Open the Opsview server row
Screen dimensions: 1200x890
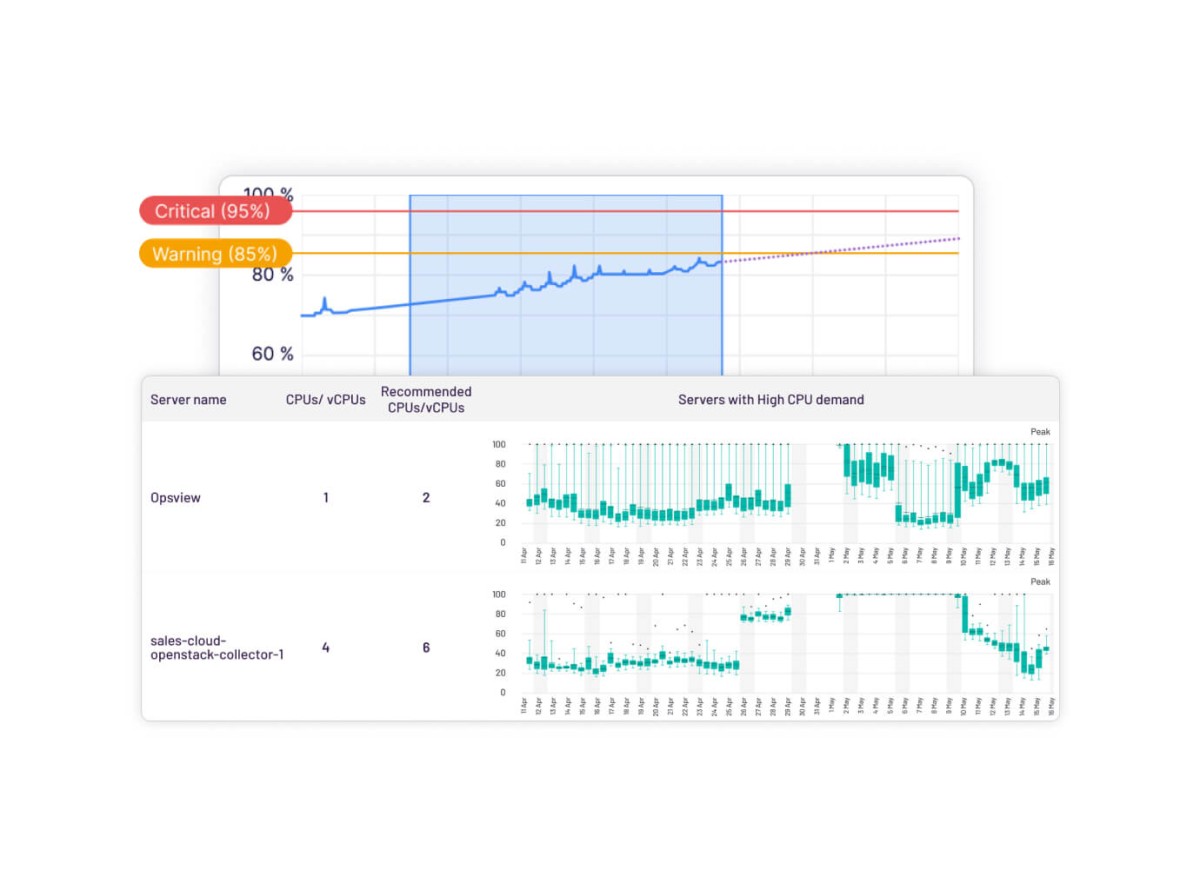tap(175, 497)
